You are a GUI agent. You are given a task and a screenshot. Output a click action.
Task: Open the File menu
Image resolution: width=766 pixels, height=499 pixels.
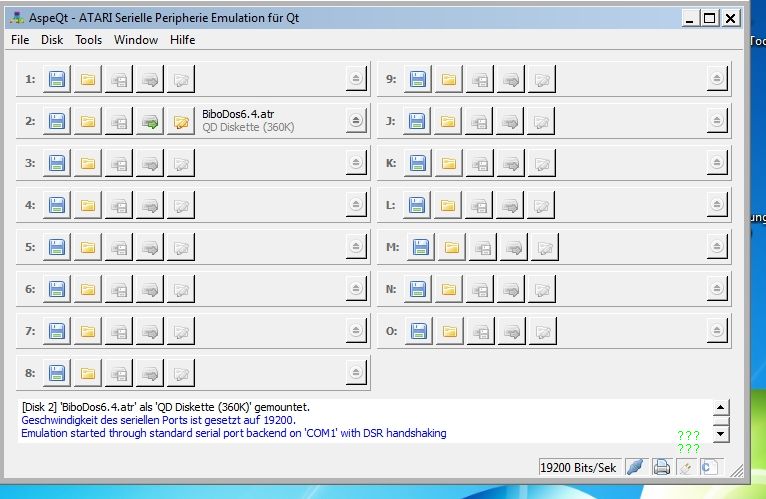coord(20,40)
